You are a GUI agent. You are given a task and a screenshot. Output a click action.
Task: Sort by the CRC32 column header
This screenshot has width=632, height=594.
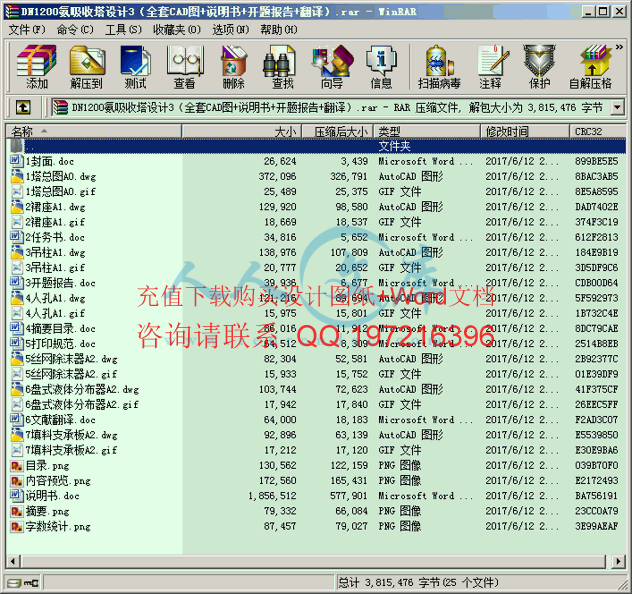tap(597, 131)
